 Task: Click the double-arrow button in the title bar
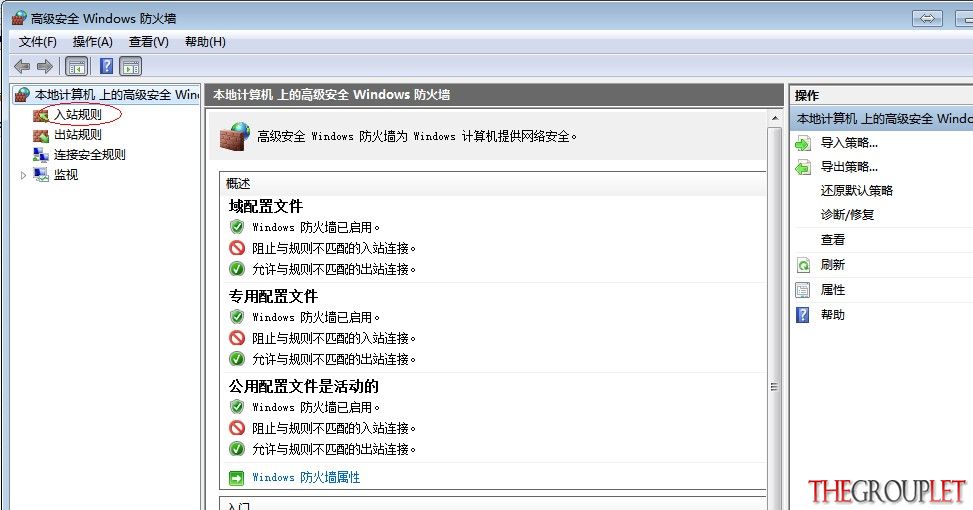(x=927, y=19)
